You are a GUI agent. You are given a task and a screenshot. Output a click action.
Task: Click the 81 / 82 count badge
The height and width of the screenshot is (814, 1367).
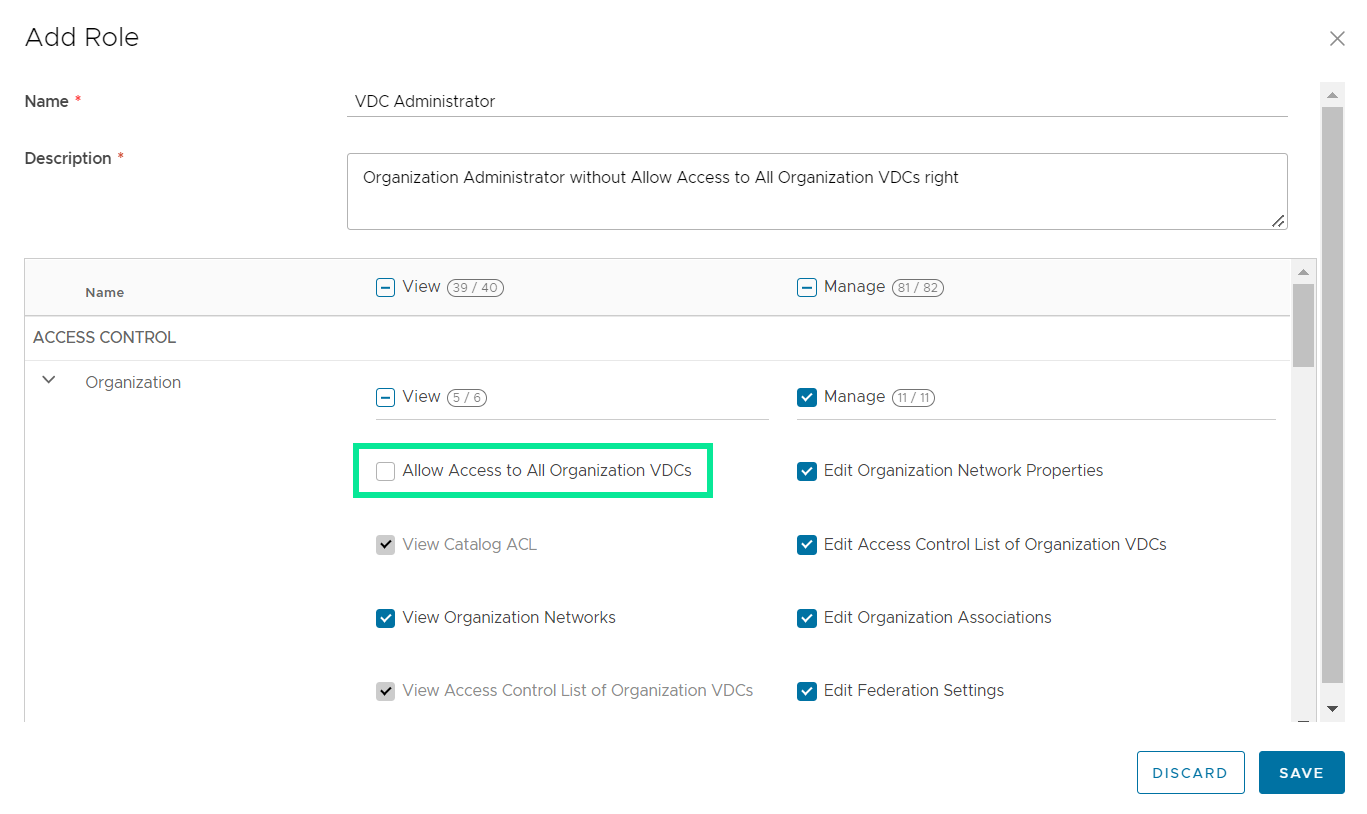click(x=916, y=288)
